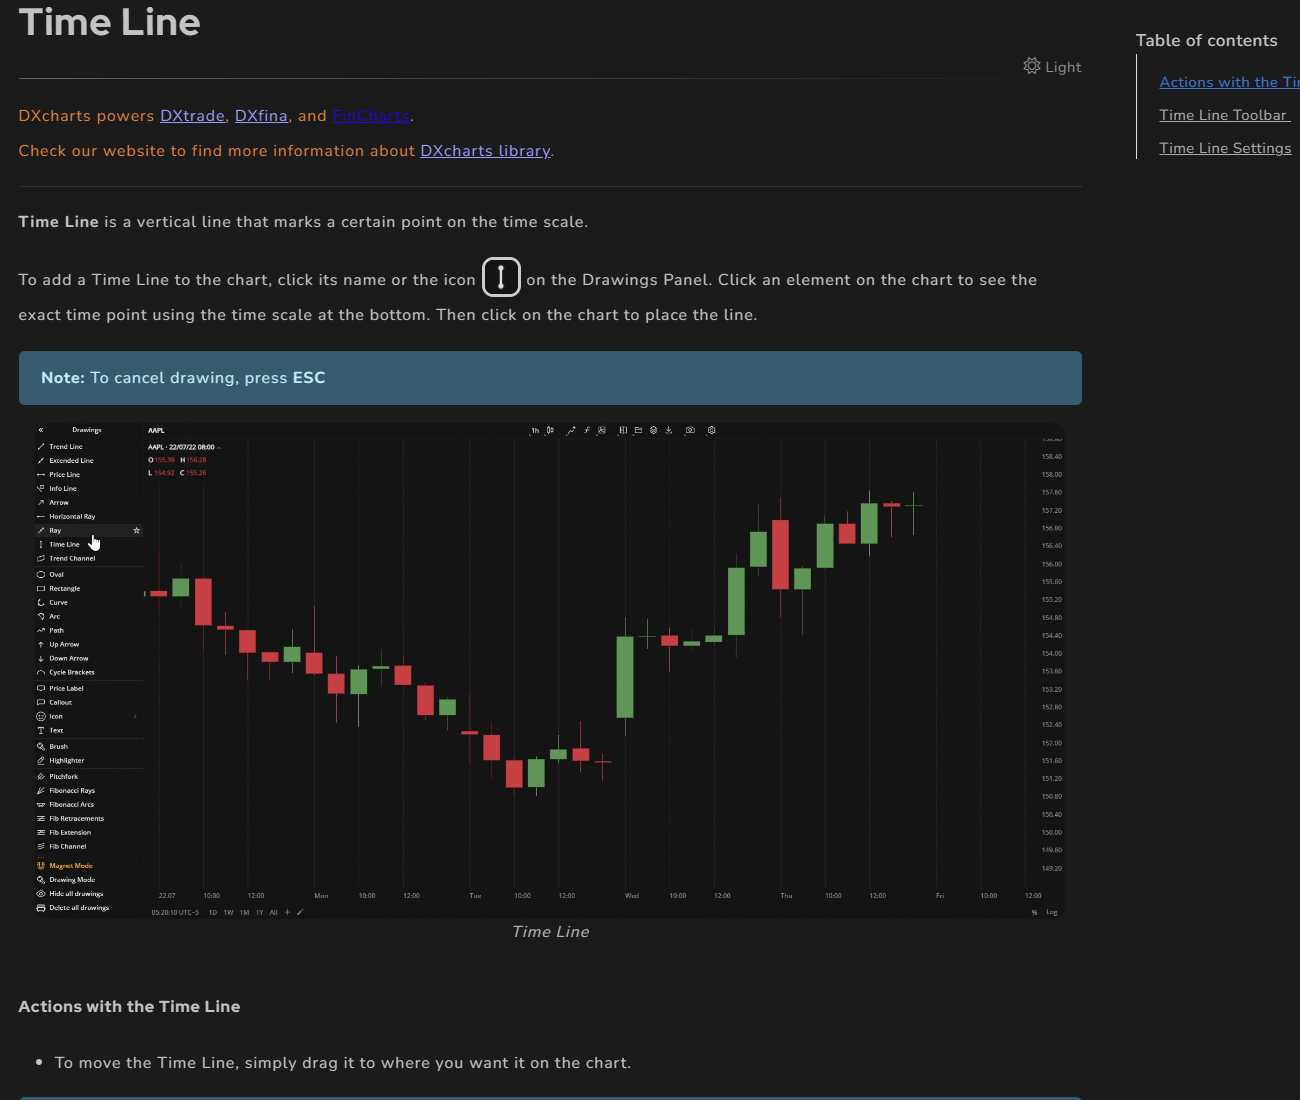Viewport: 1300px width, 1100px height.
Task: Toggle the Log scale option
Action: point(1052,912)
